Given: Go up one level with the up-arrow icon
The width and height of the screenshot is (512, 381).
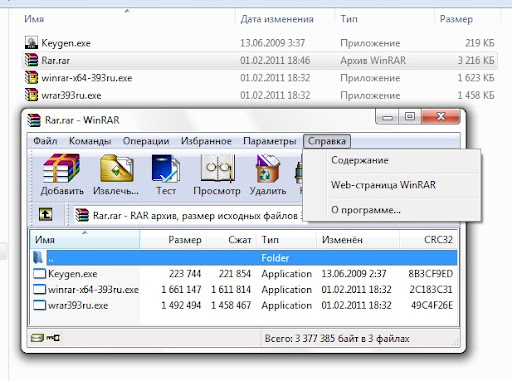Looking at the screenshot, I should pos(45,214).
